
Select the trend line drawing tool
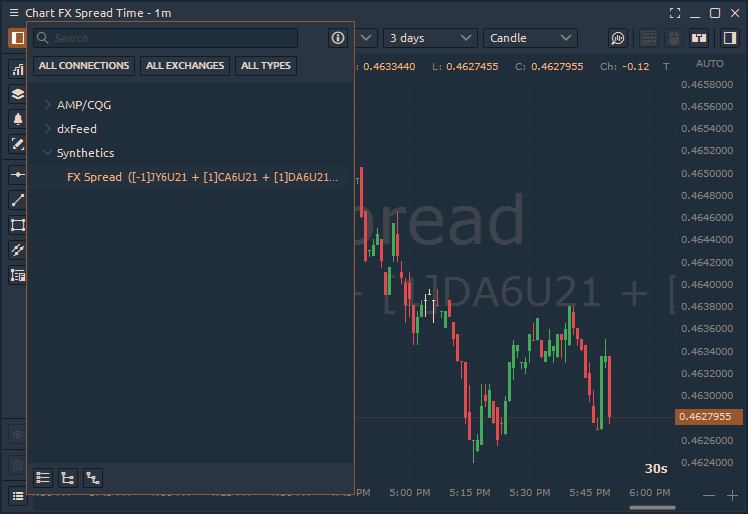17,200
